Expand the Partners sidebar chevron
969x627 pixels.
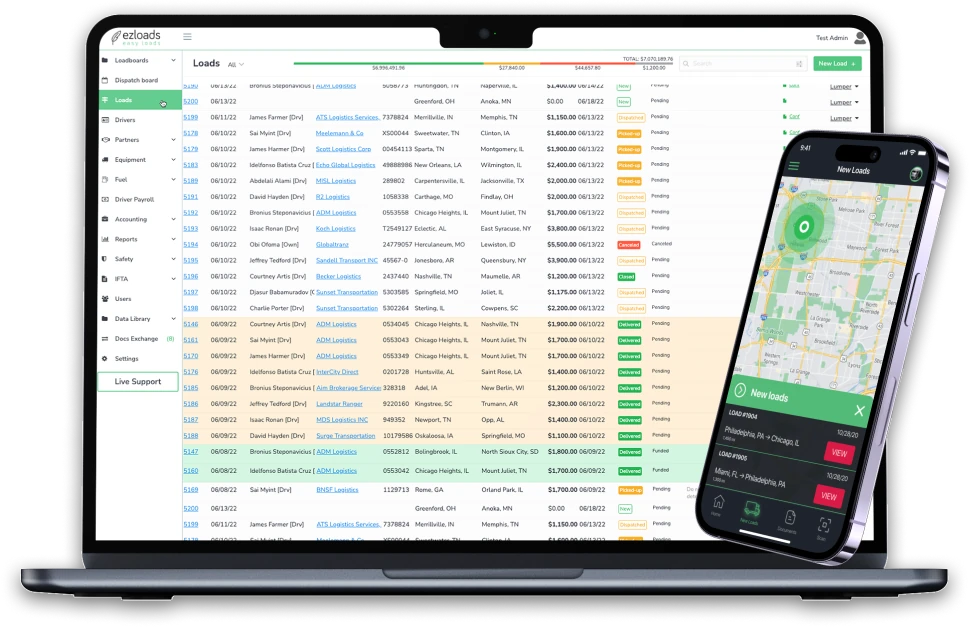[x=173, y=140]
